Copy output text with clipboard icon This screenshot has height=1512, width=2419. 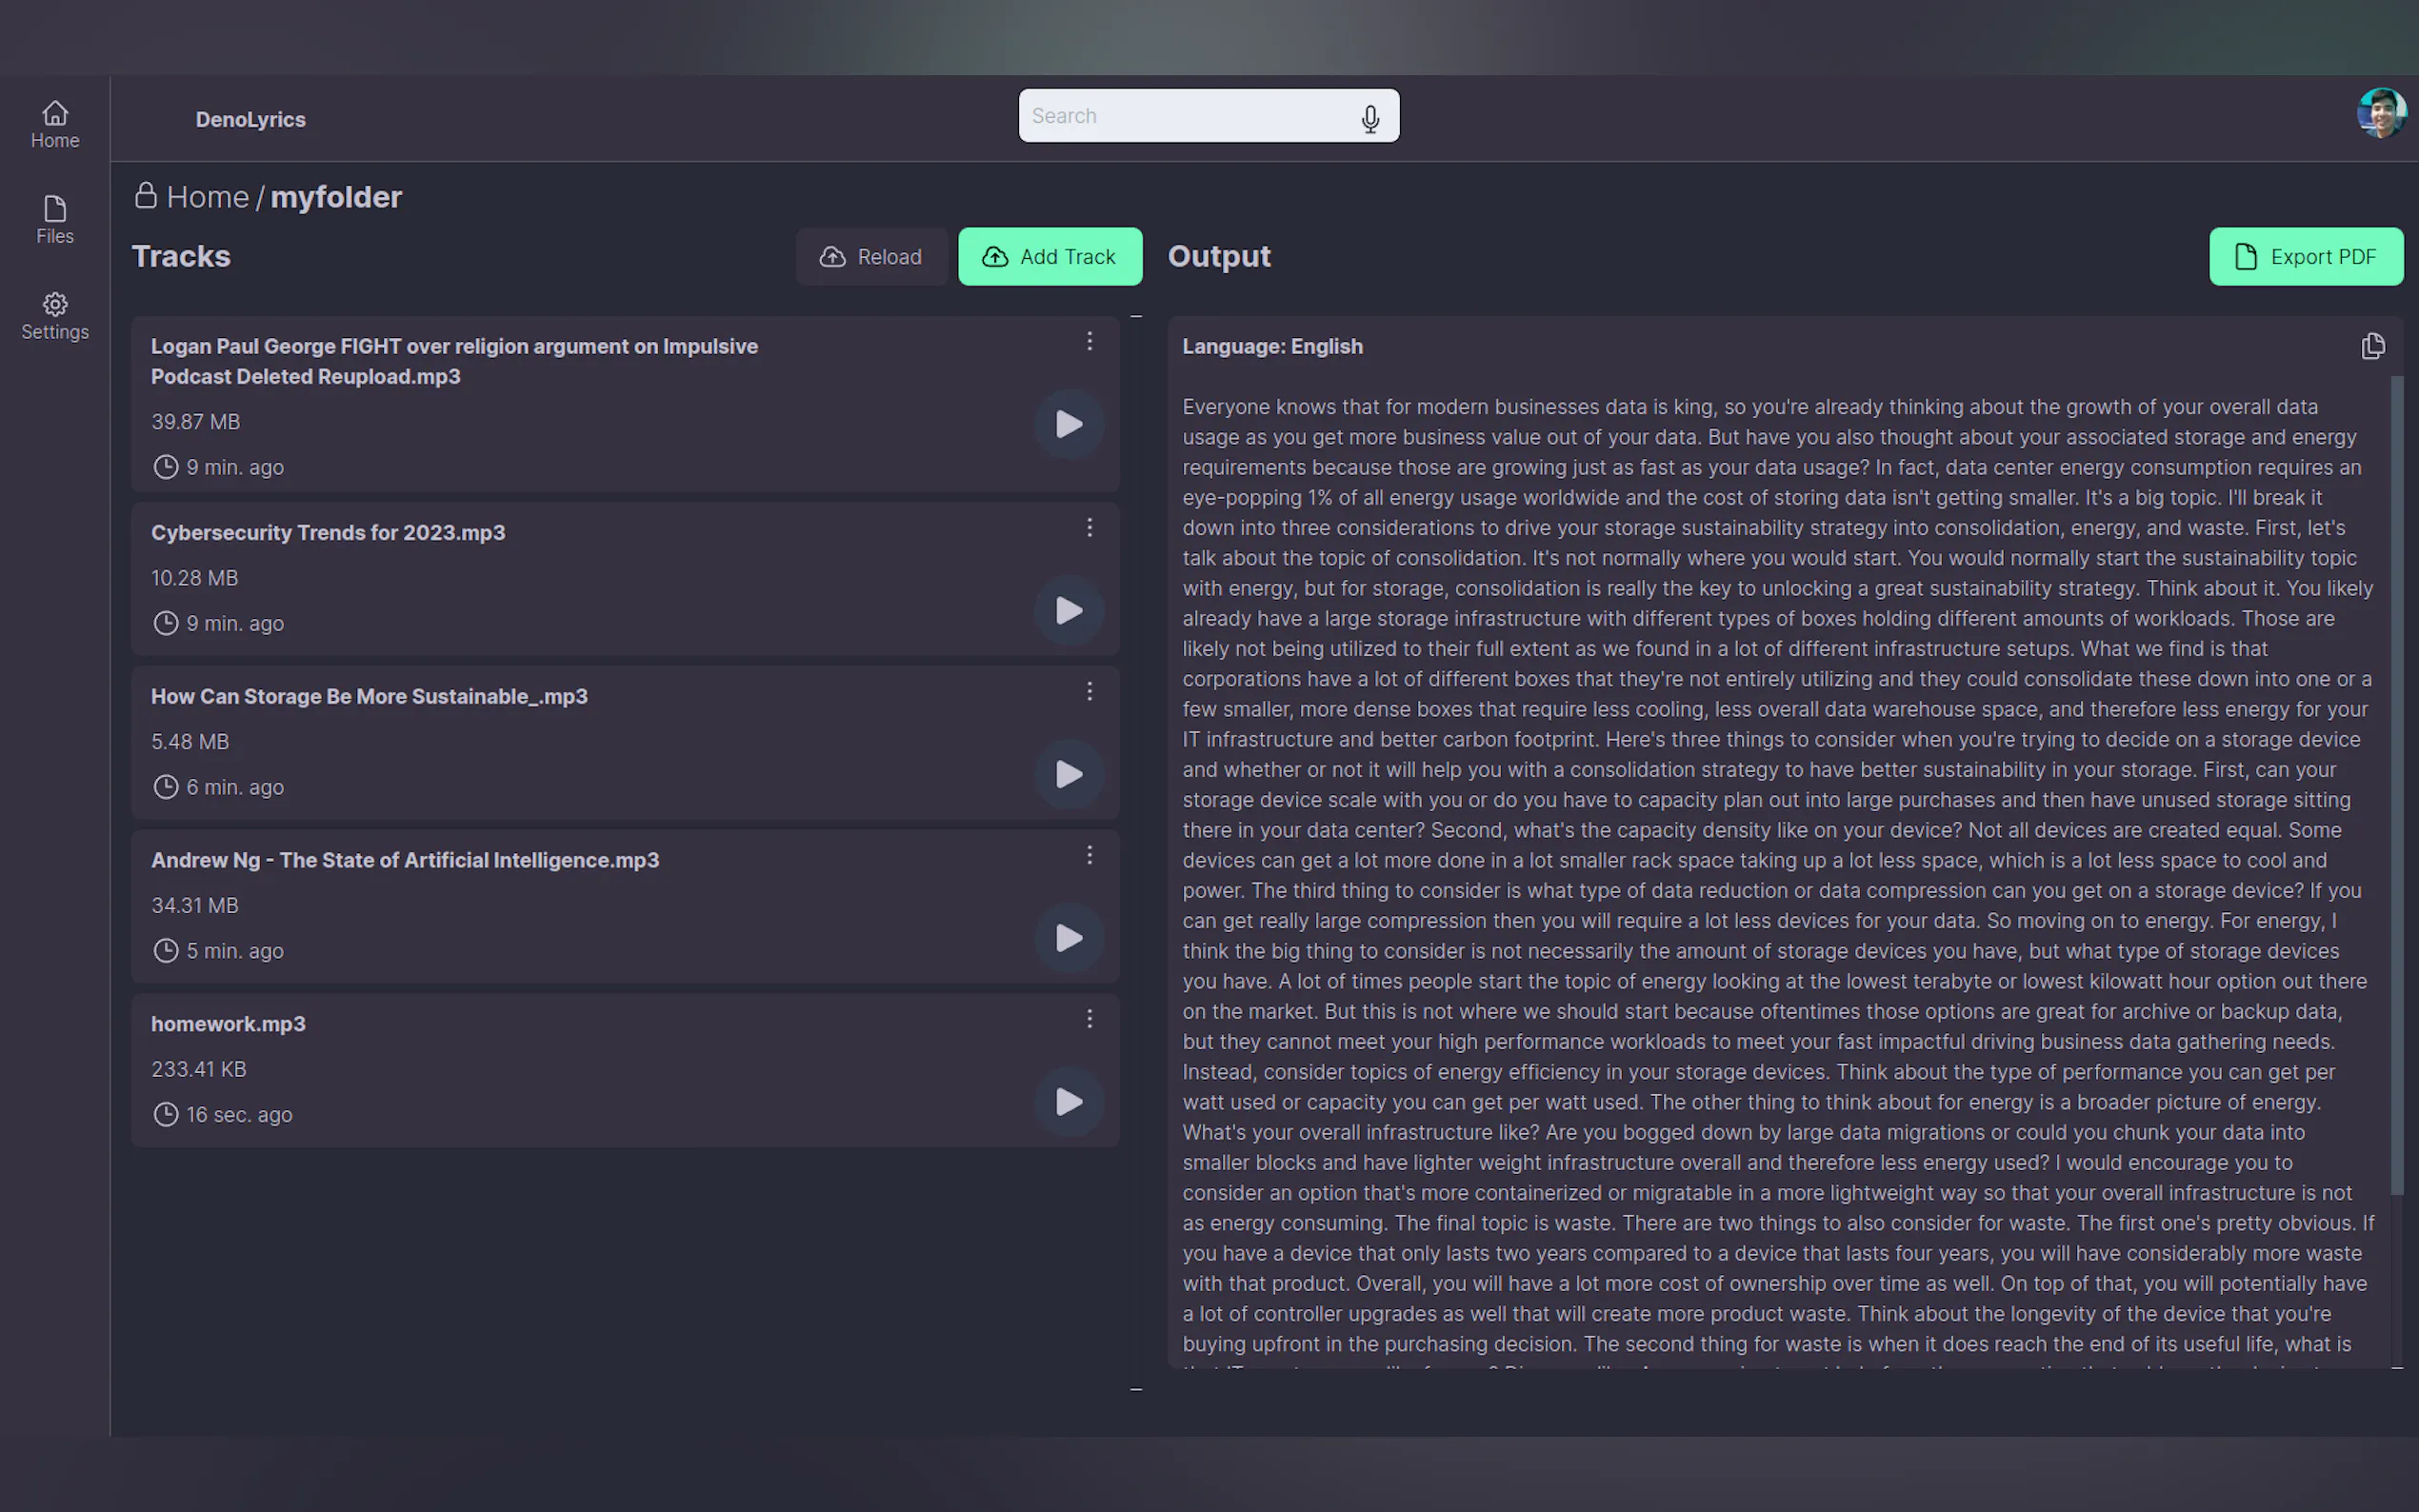pyautogui.click(x=2372, y=346)
